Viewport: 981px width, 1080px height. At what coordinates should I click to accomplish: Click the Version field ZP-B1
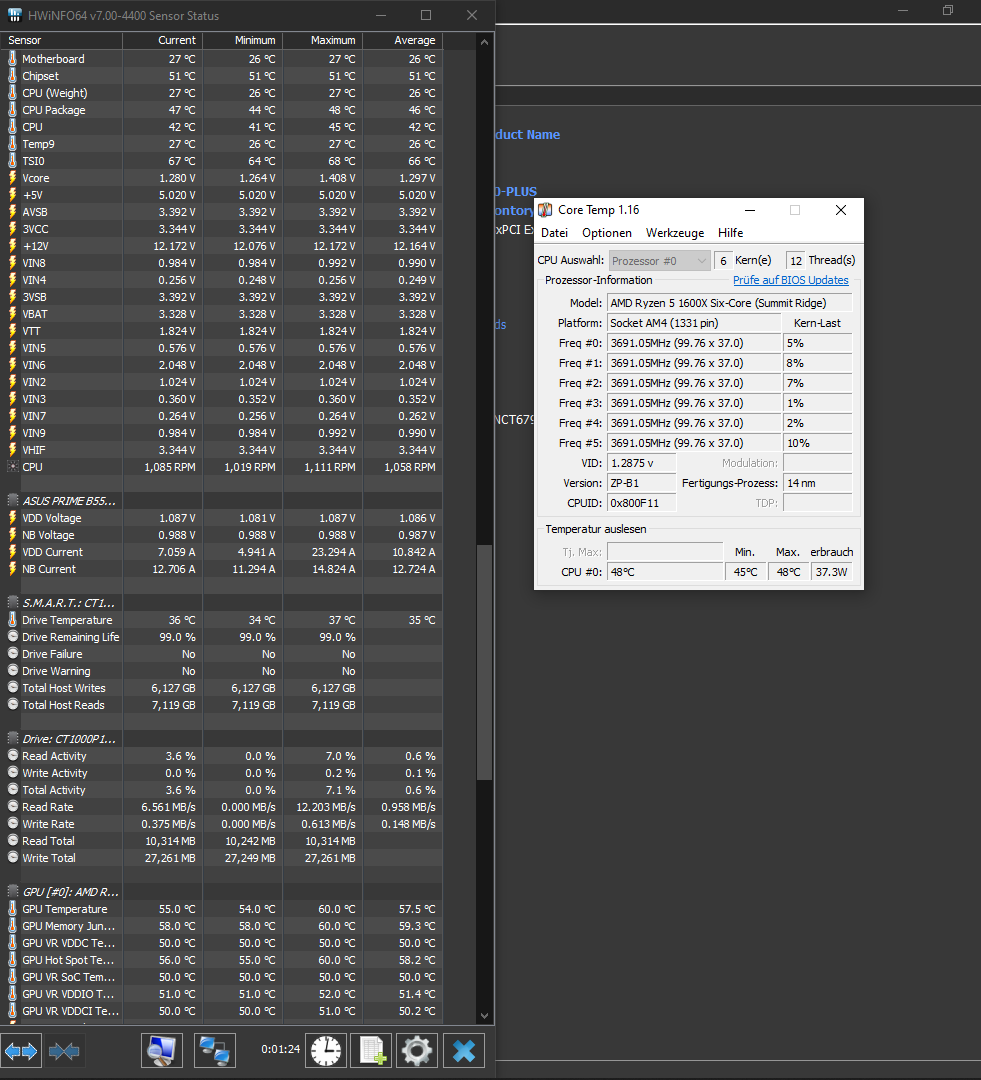tap(641, 483)
